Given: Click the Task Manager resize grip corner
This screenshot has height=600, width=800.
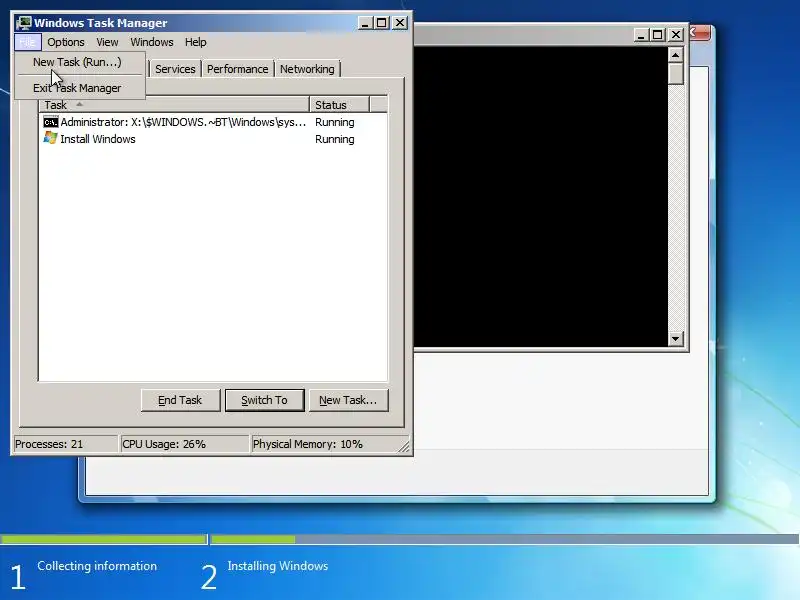Looking at the screenshot, I should point(404,446).
